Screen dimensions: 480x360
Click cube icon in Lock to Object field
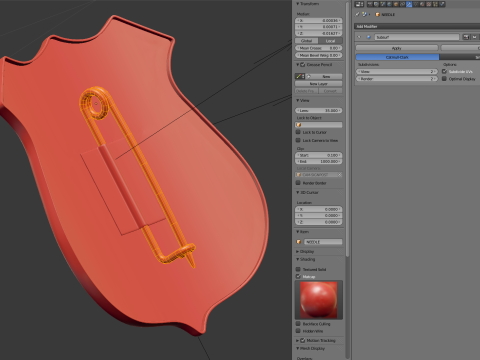point(299,125)
